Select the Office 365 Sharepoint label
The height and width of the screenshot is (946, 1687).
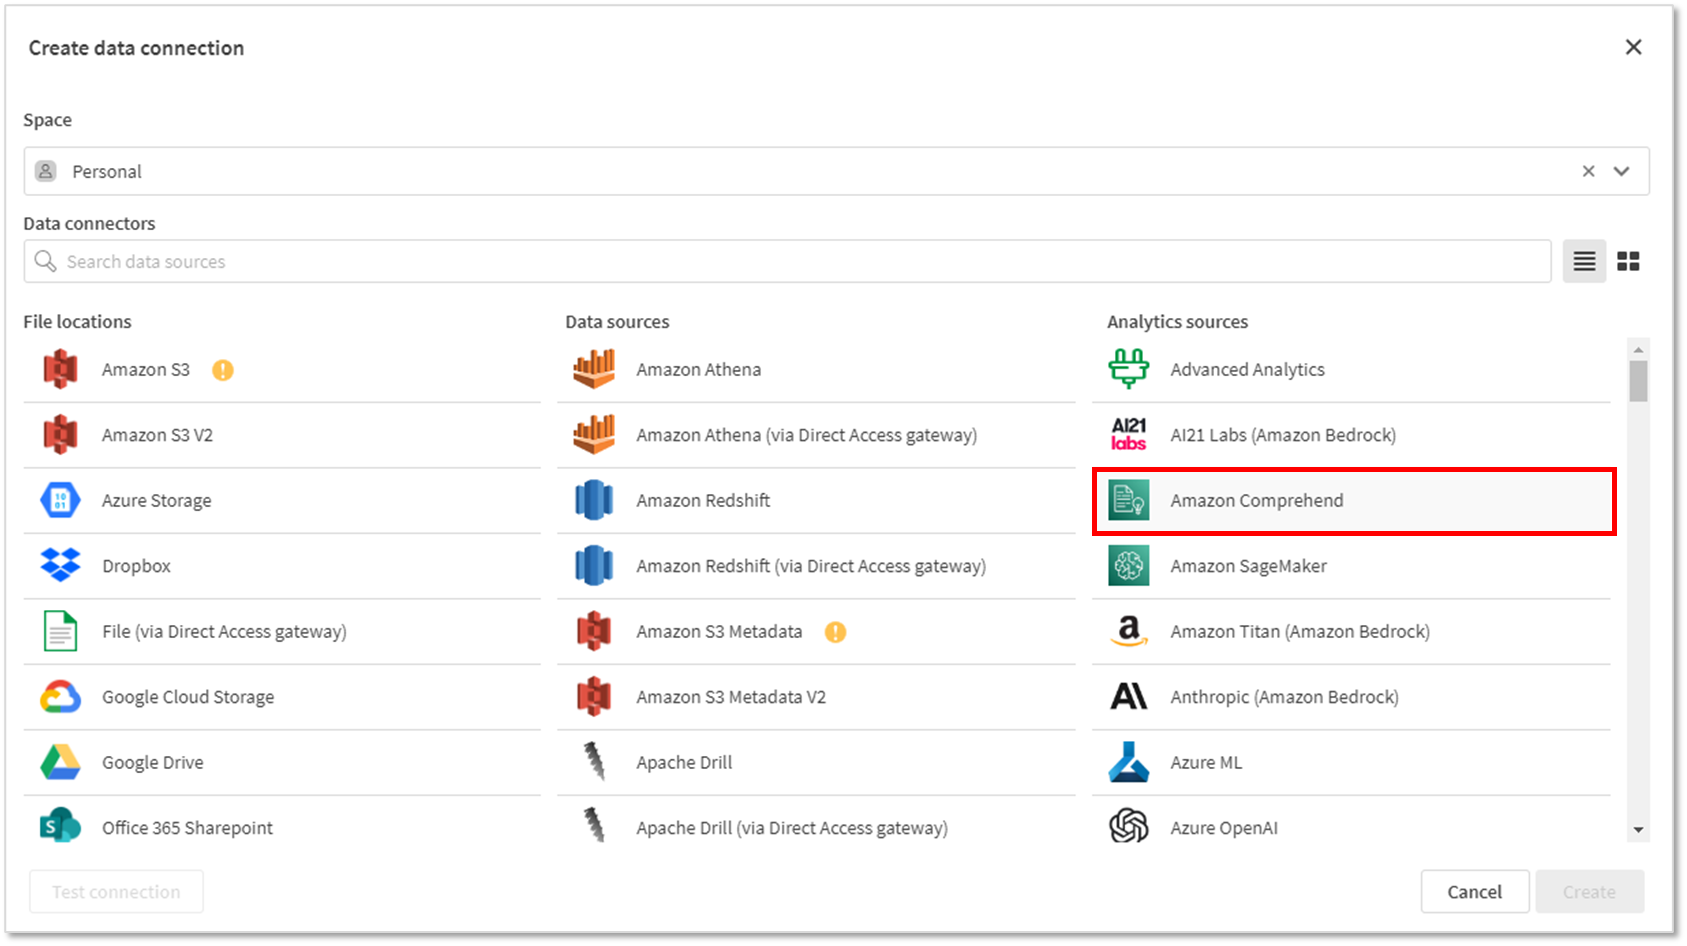point(187,828)
